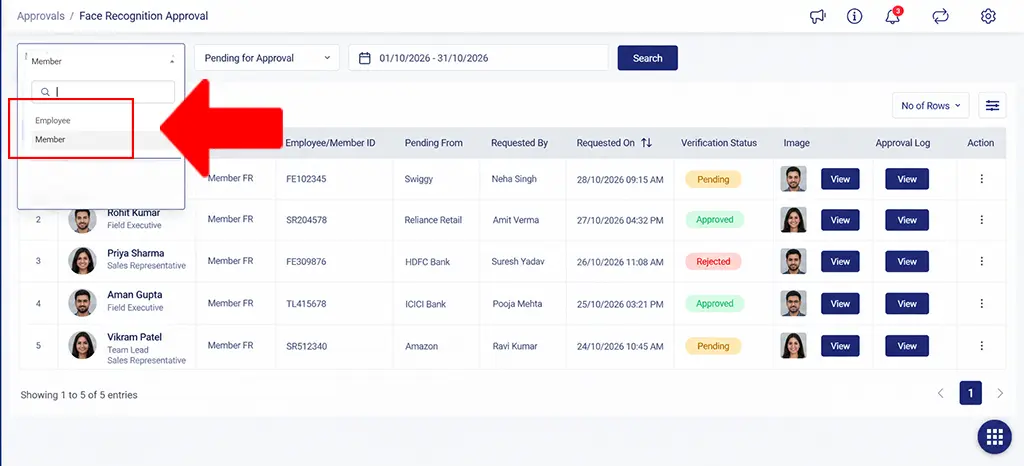This screenshot has width=1024, height=466.
Task: Open action menu for Aman Gupta row
Action: click(x=981, y=303)
